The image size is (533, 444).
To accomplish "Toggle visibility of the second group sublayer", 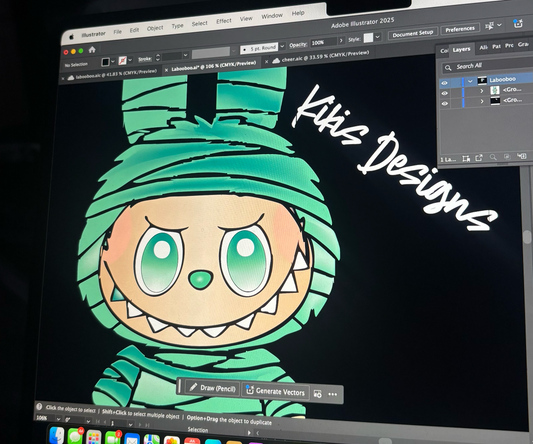I will 445,104.
